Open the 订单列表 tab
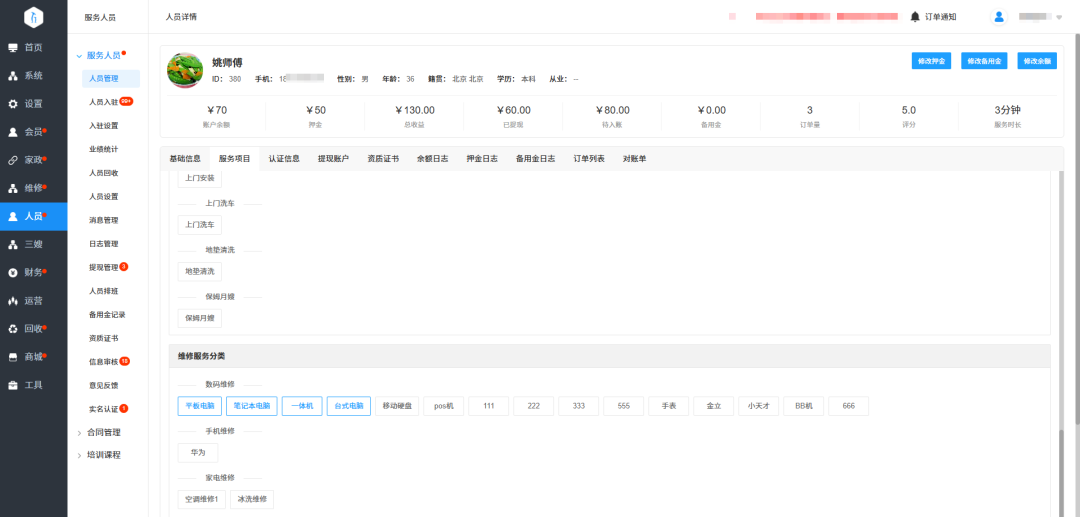1080x517 pixels. coord(589,158)
